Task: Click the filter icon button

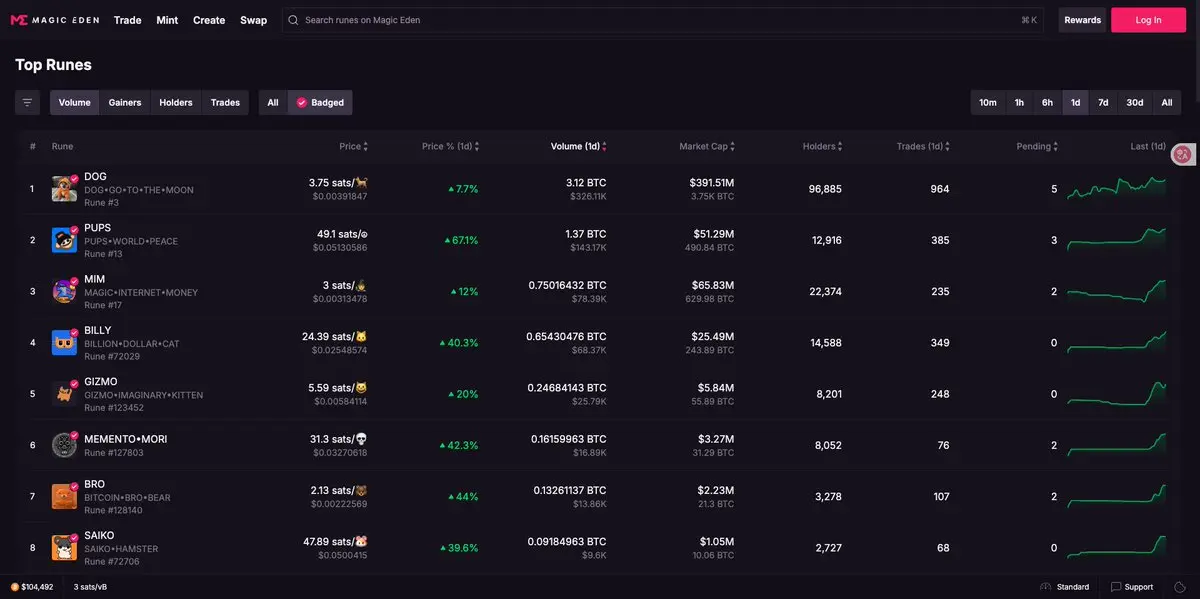Action: coord(28,102)
